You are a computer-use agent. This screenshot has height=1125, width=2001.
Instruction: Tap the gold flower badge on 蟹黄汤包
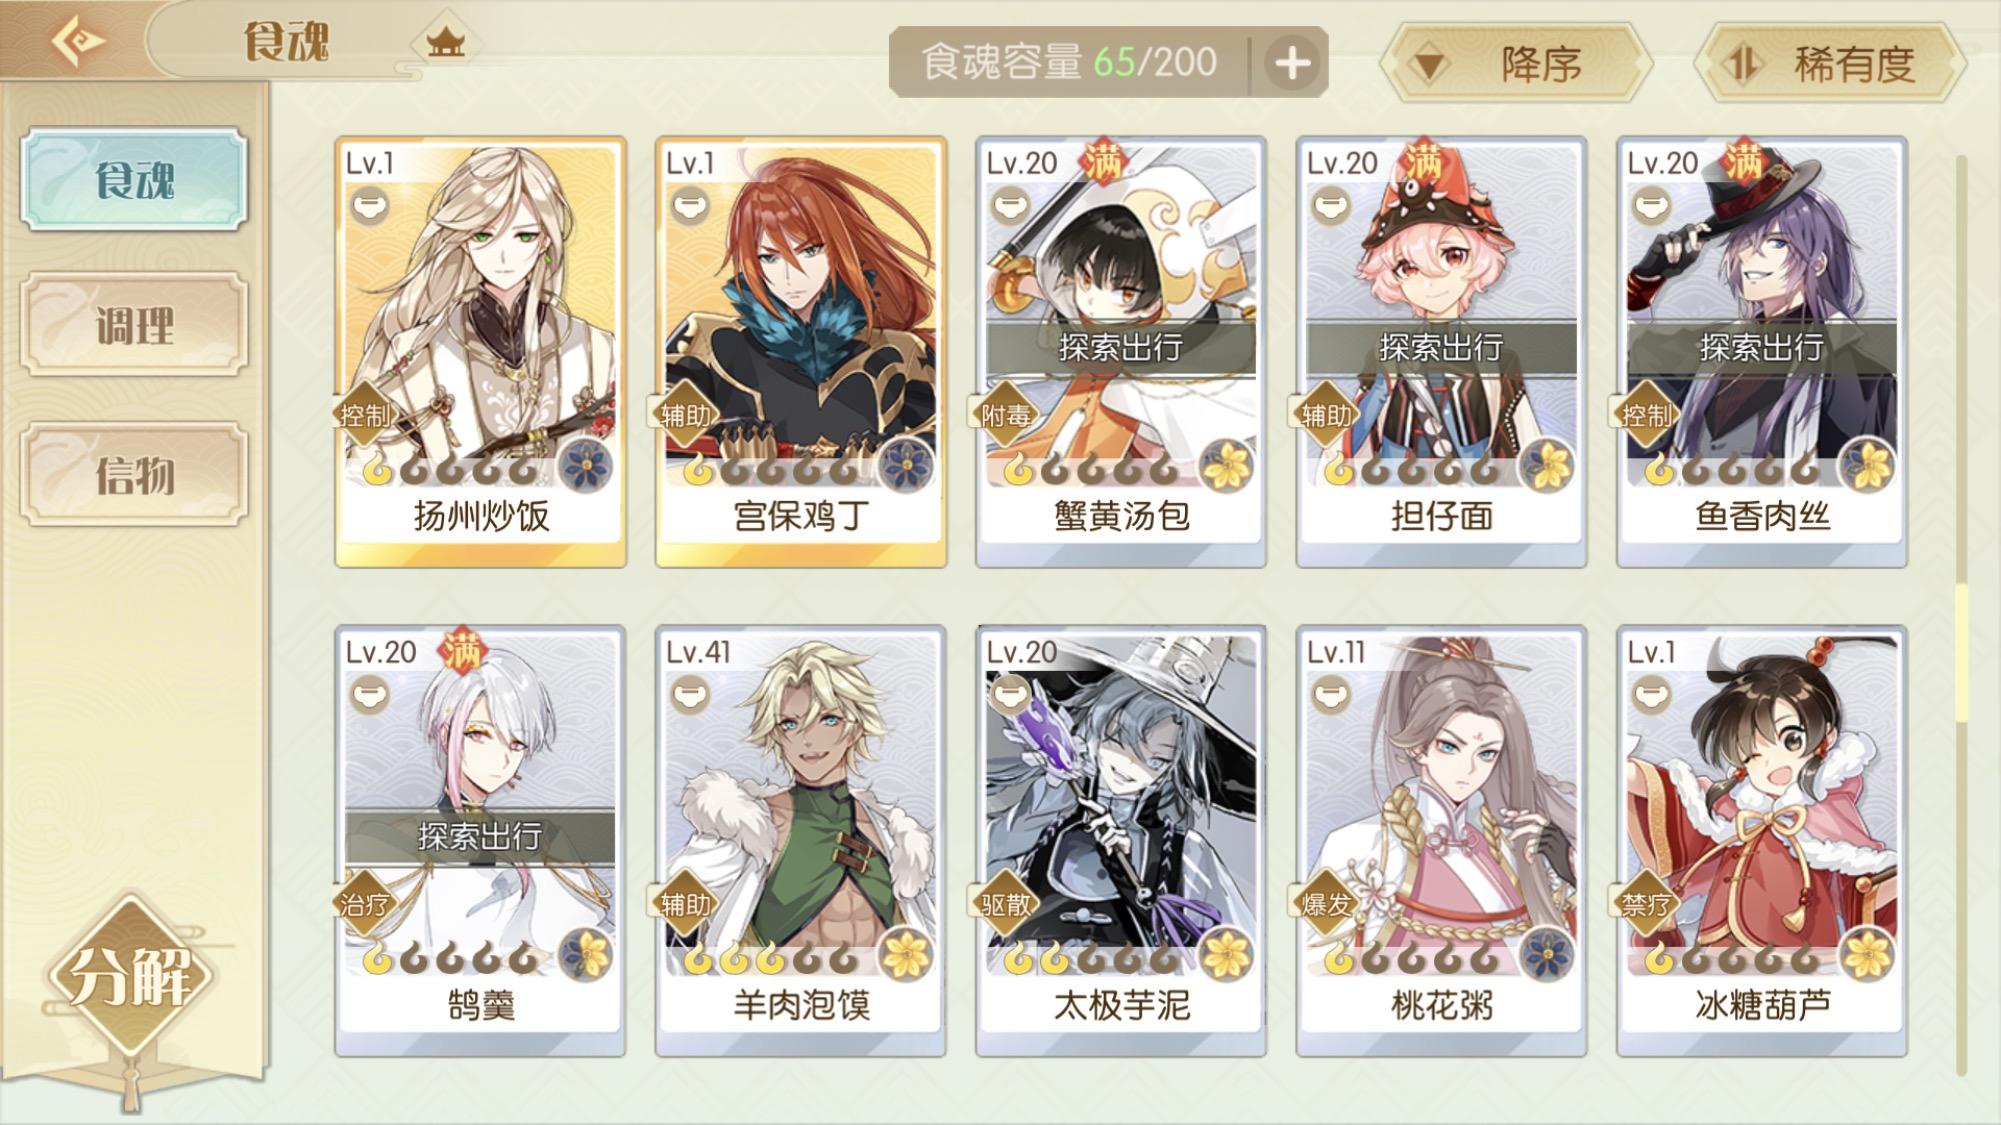[1226, 465]
